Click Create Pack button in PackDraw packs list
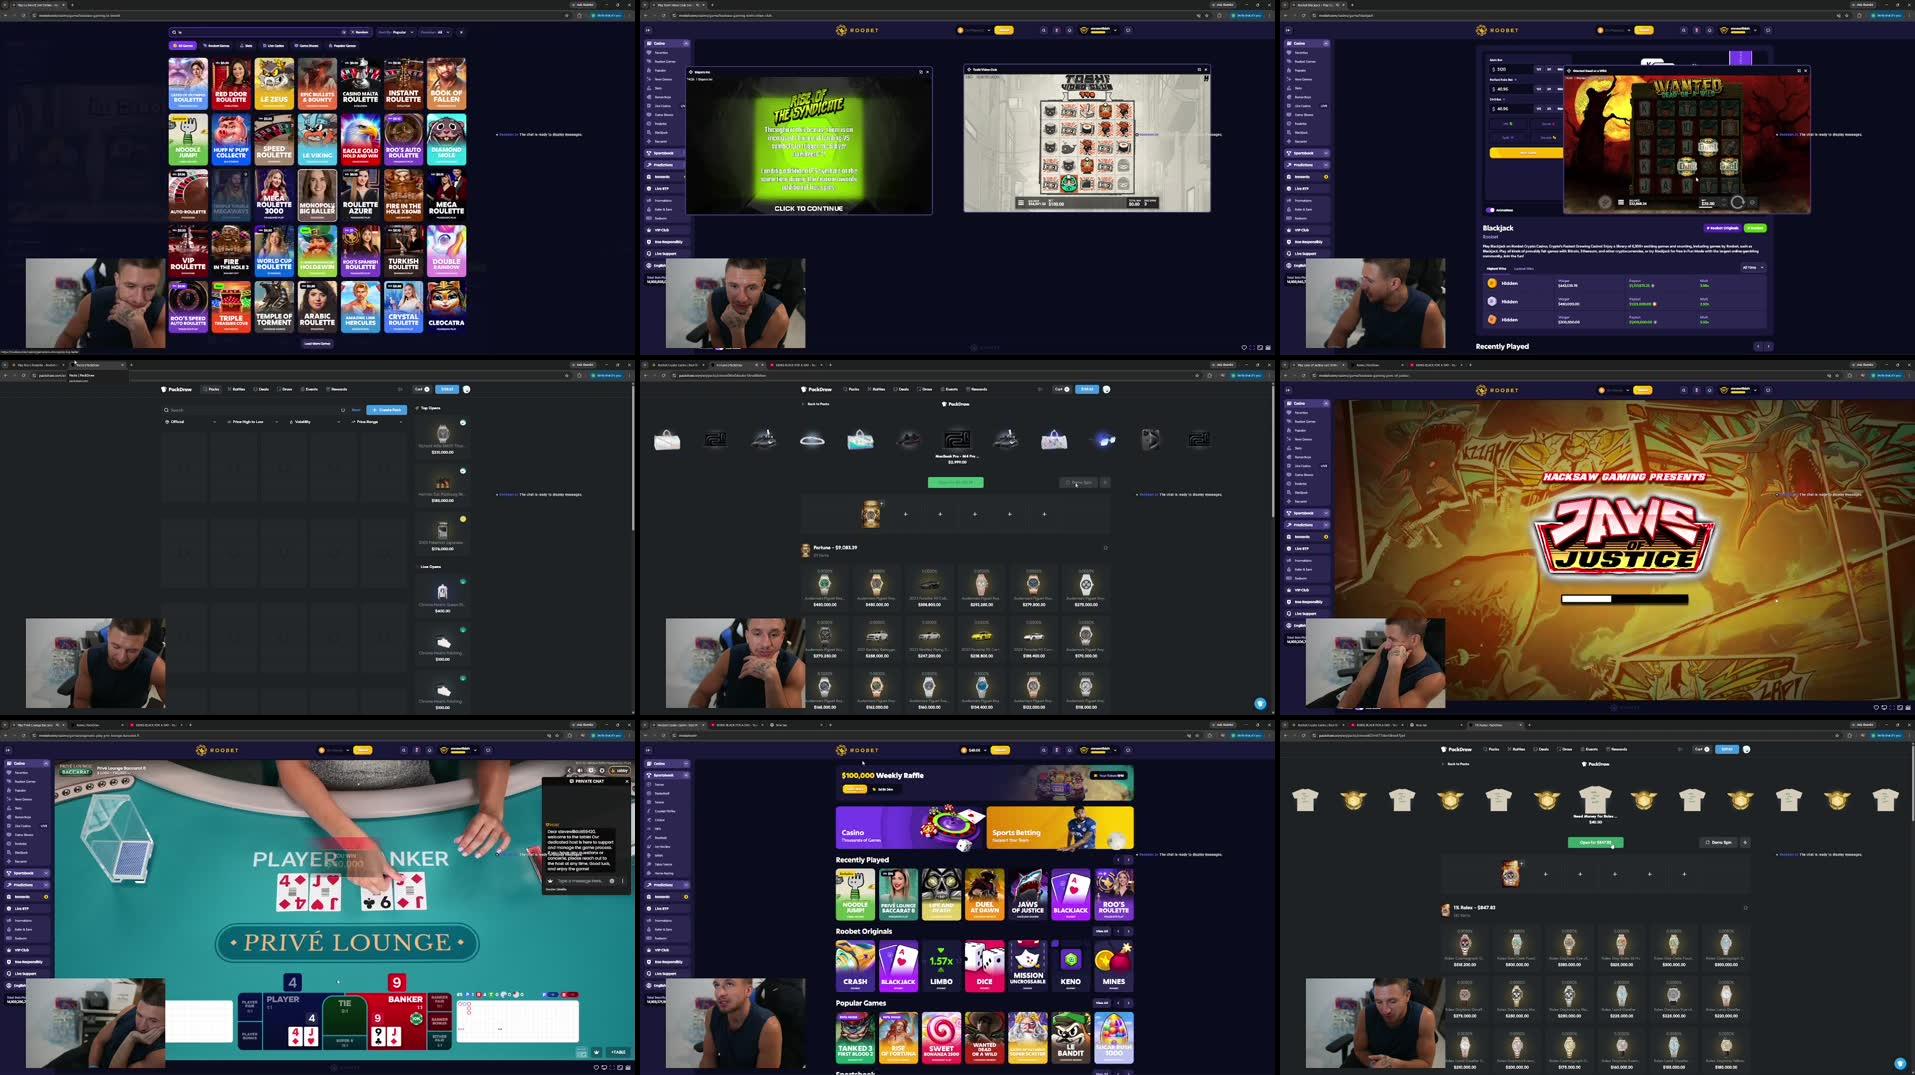The image size is (1915, 1075). 387,410
